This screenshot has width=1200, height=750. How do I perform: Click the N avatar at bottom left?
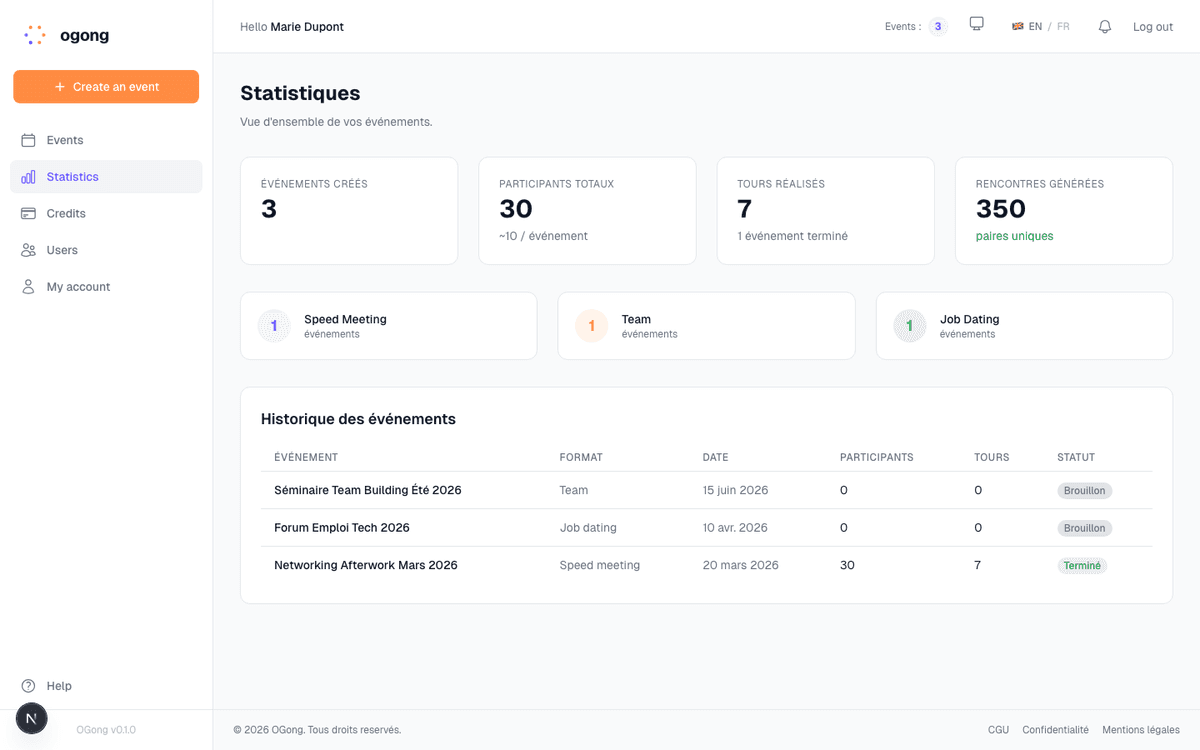[x=31, y=718]
